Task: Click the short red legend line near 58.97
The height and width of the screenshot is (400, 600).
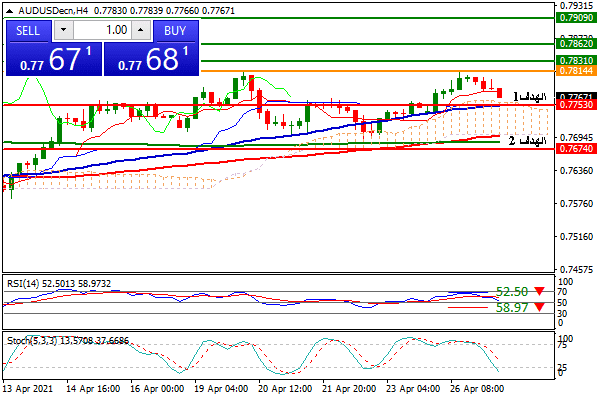Action: click(468, 307)
